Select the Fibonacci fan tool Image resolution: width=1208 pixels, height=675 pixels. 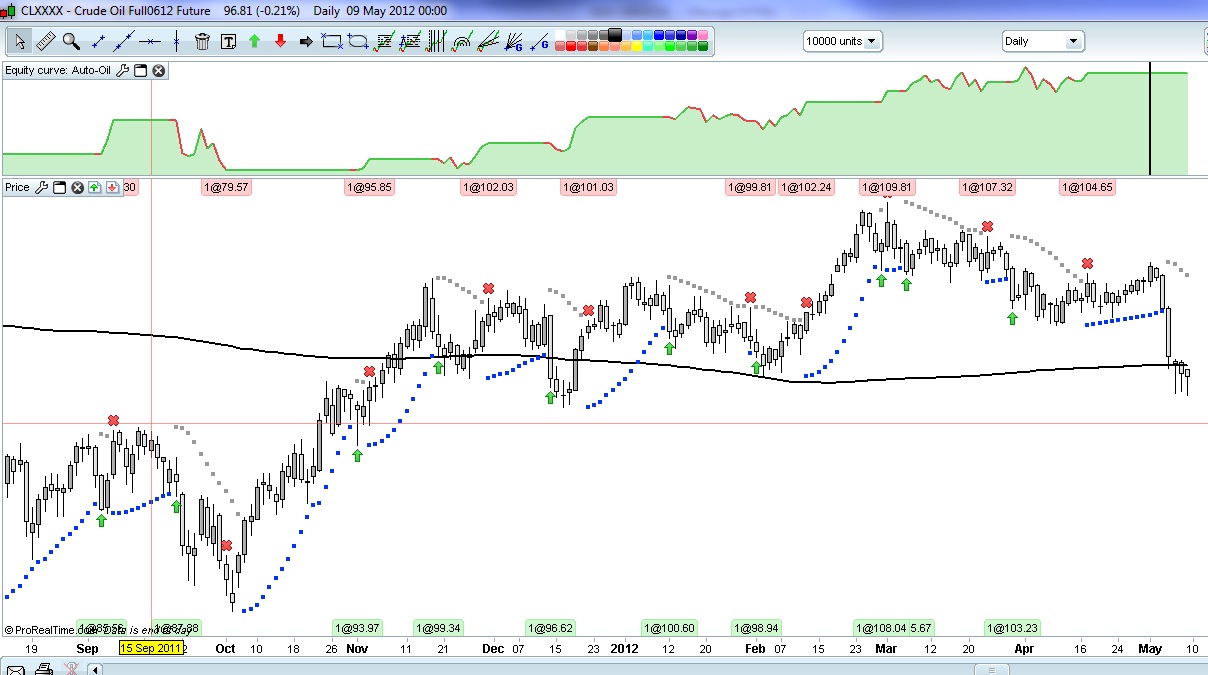(487, 41)
